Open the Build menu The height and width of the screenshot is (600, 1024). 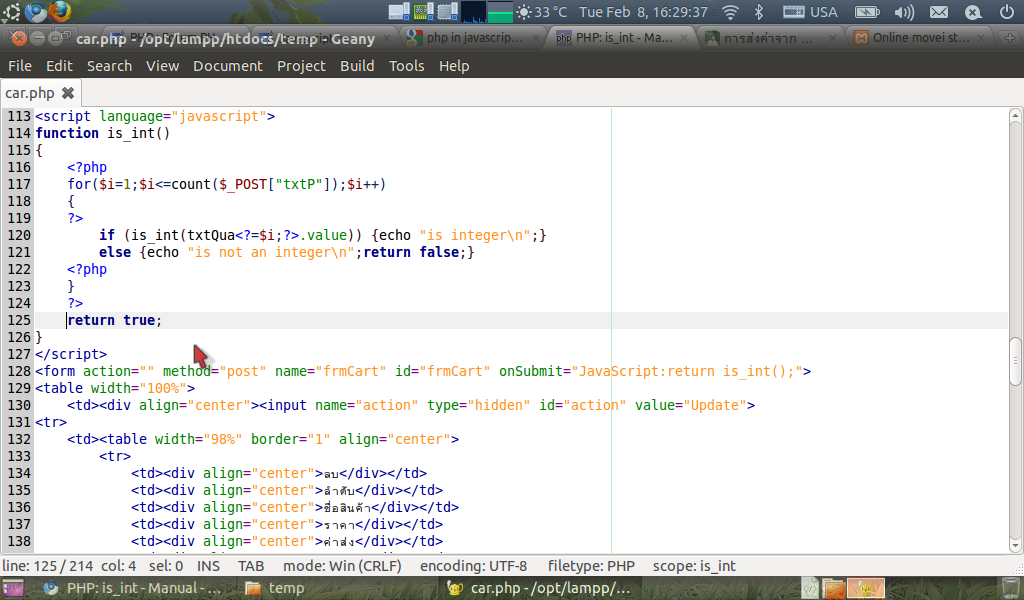click(357, 66)
